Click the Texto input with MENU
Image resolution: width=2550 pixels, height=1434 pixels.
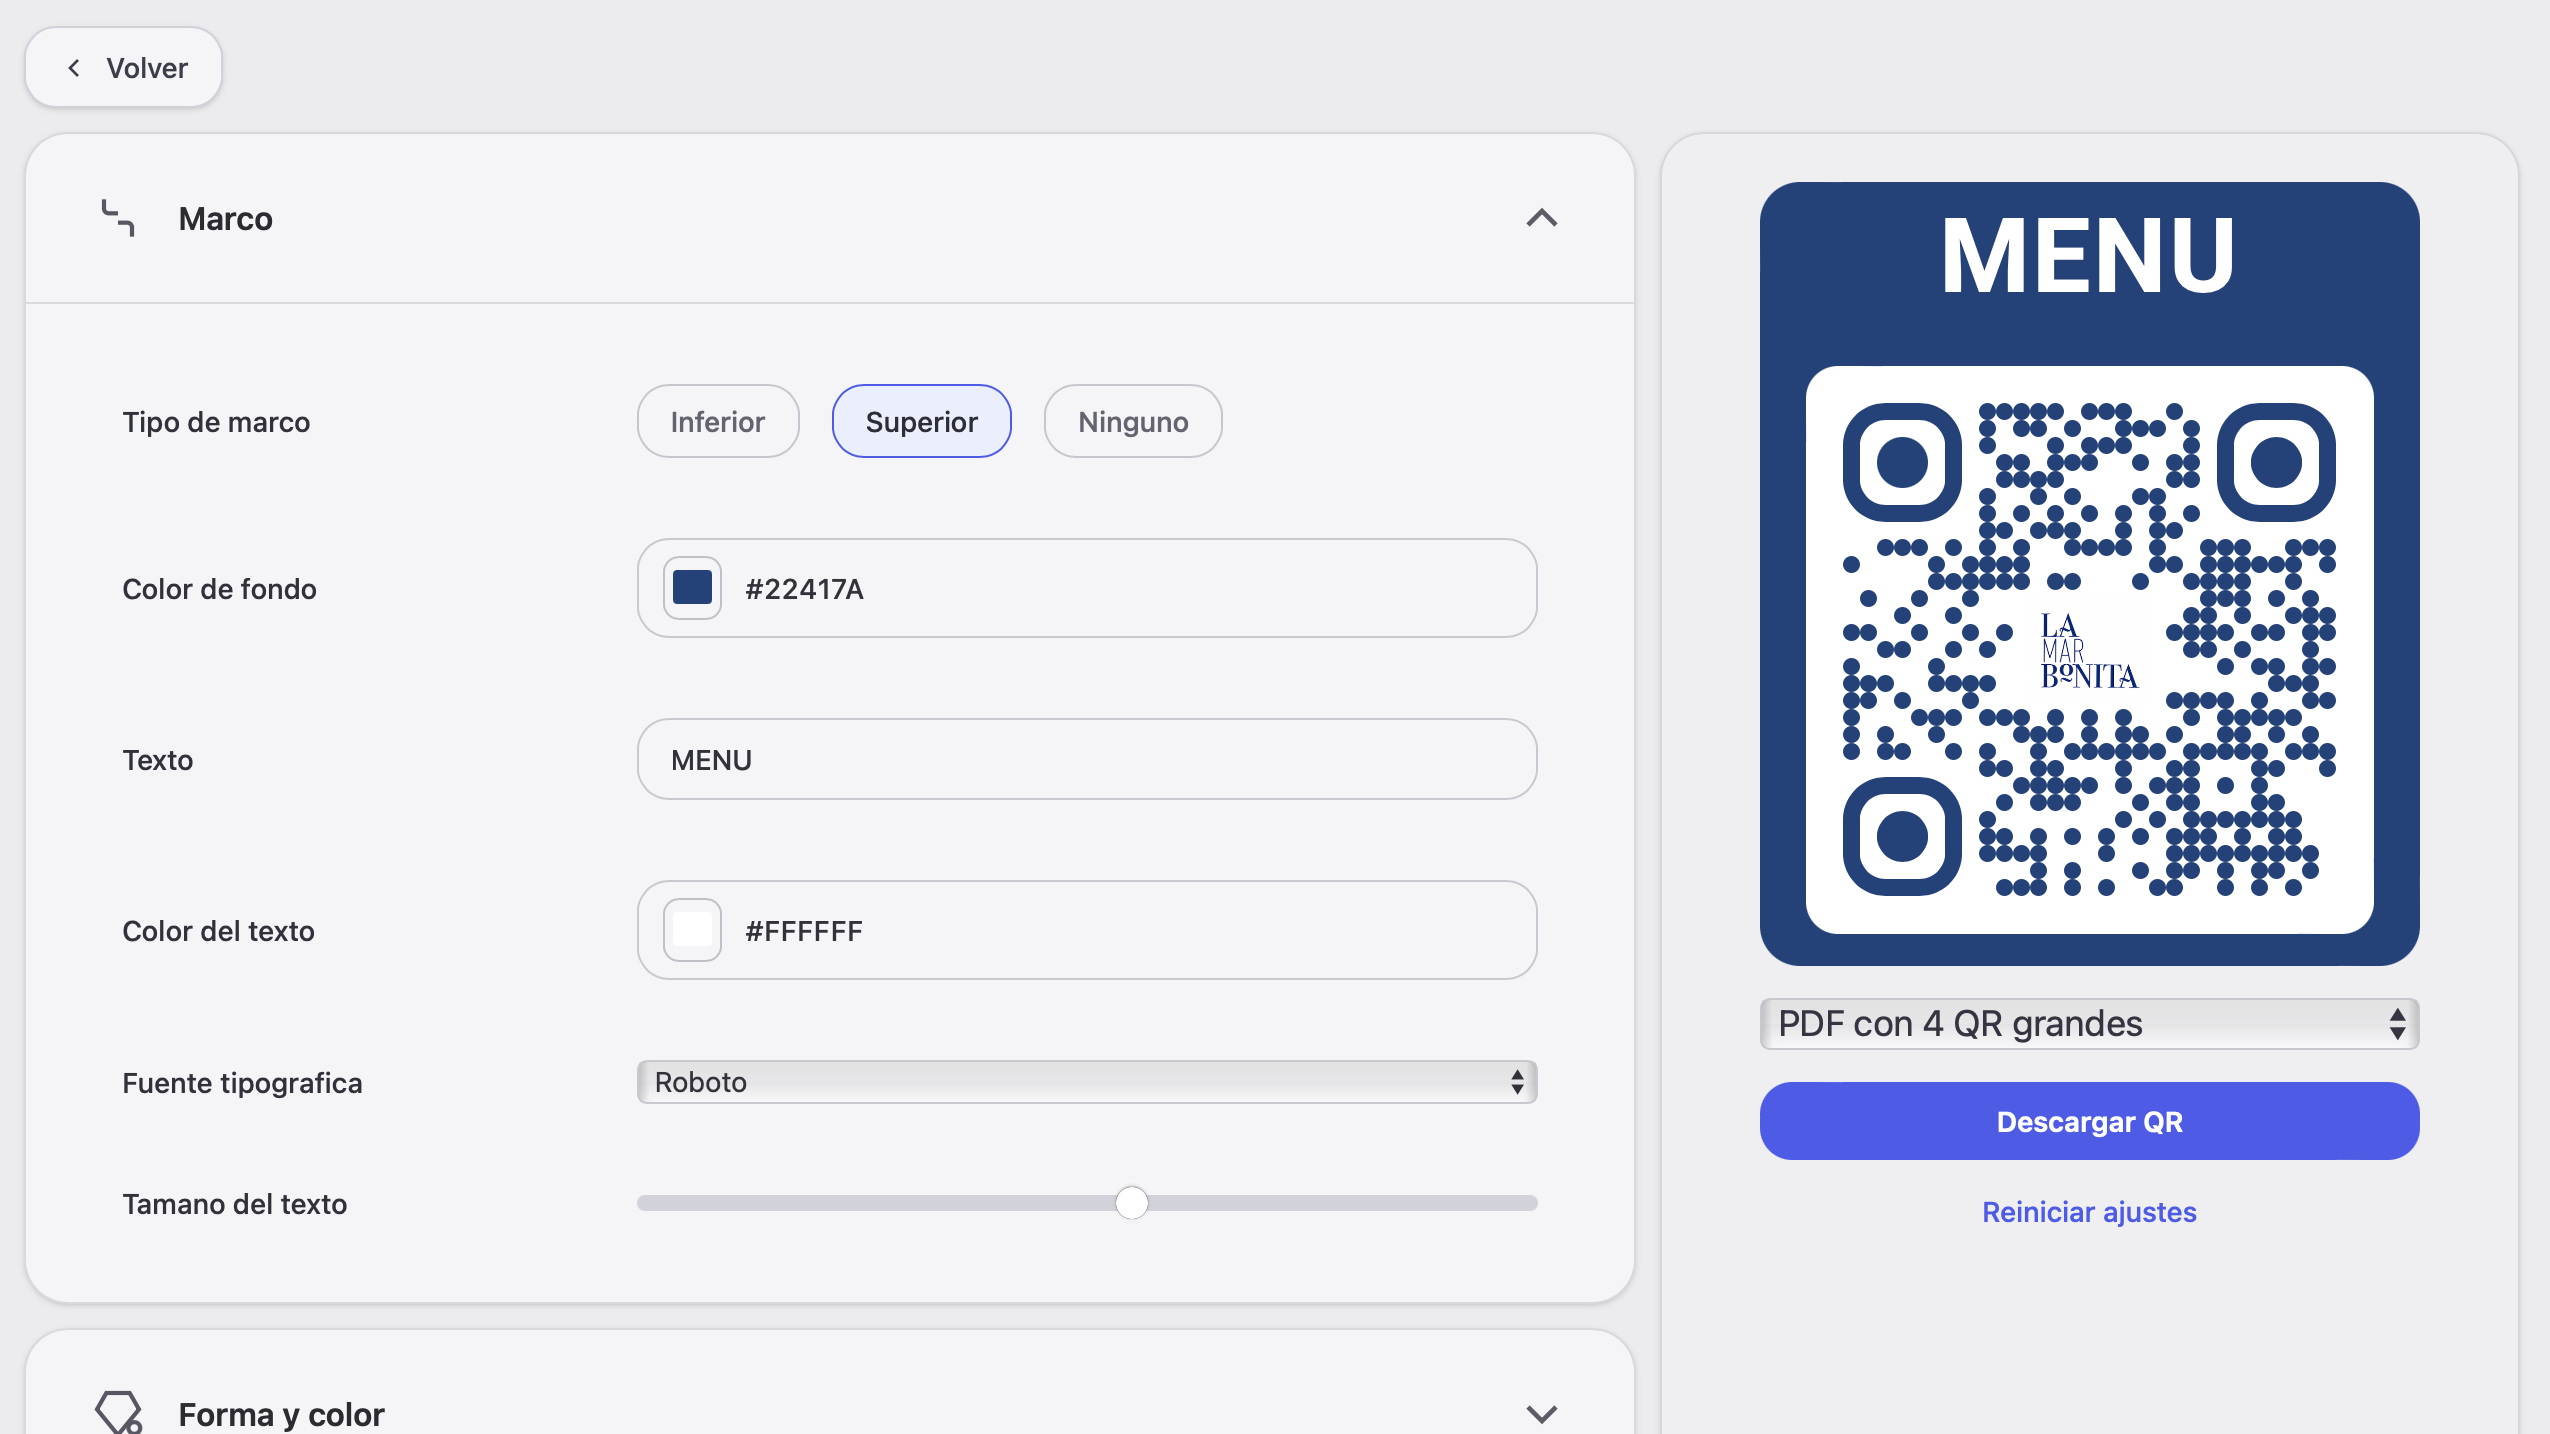(x=1087, y=759)
